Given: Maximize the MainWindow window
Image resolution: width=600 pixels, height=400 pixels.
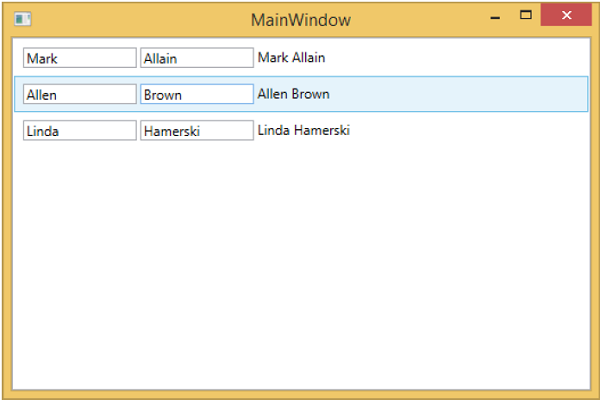Looking at the screenshot, I should click(524, 15).
